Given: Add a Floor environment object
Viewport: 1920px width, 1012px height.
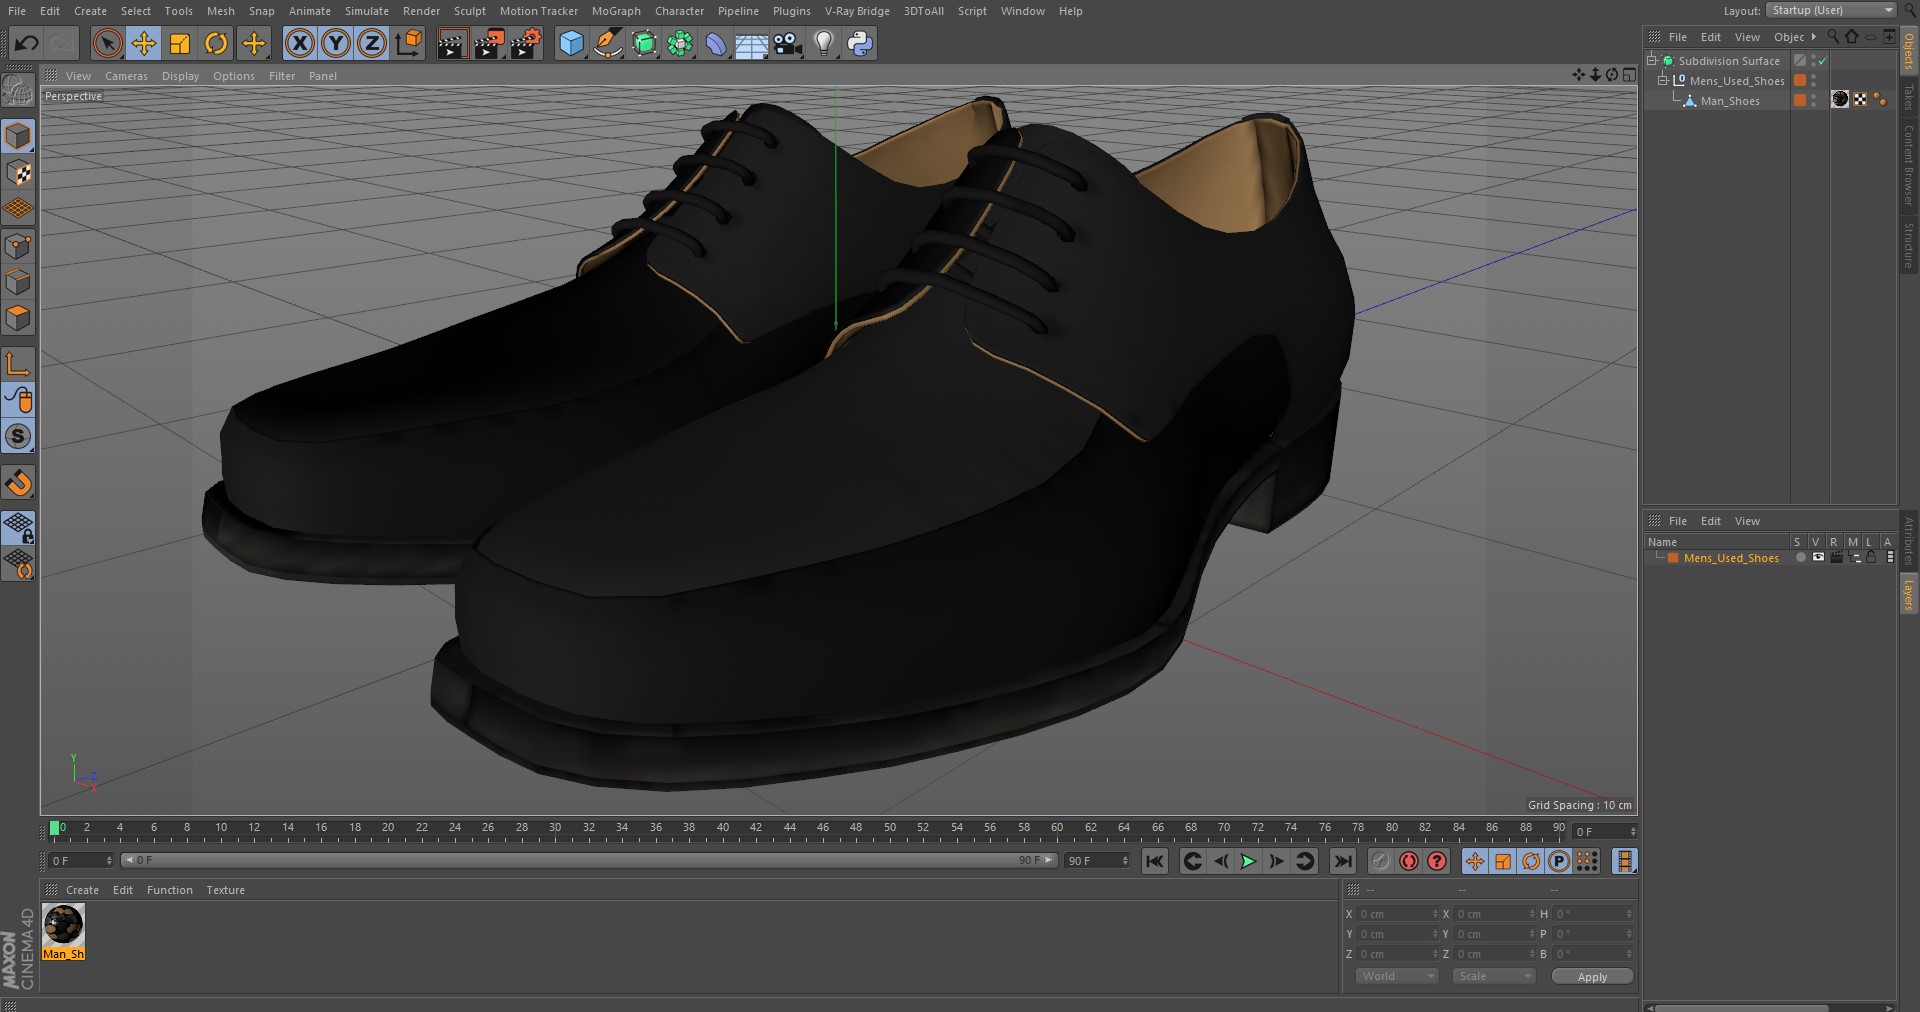Looking at the screenshot, I should pos(751,43).
